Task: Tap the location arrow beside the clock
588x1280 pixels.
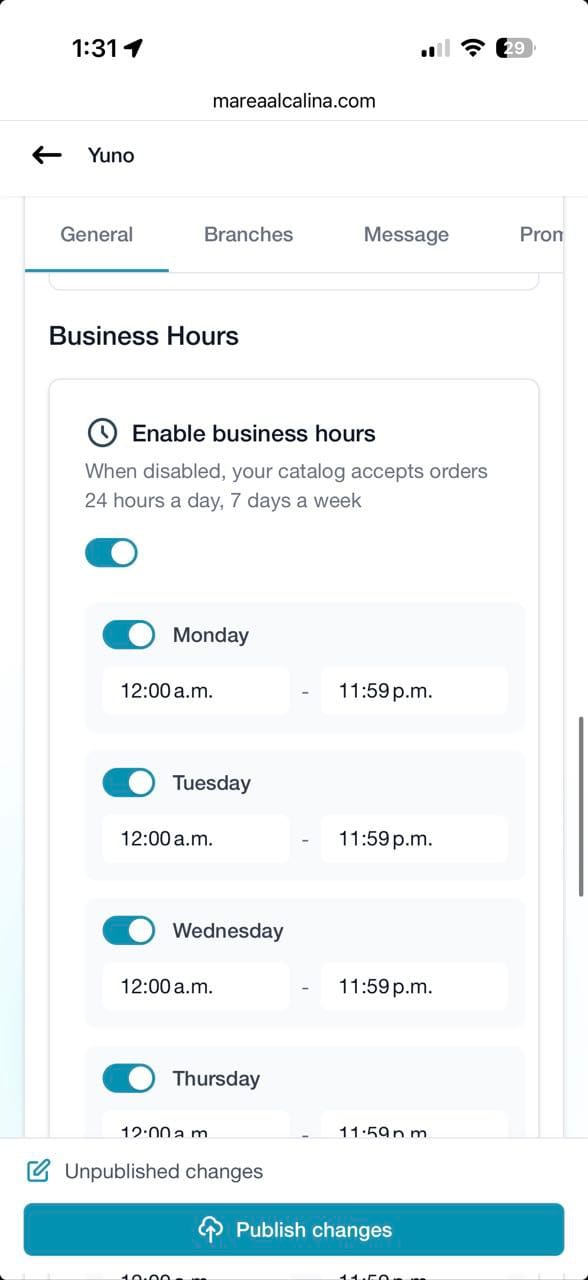Action: click(134, 45)
